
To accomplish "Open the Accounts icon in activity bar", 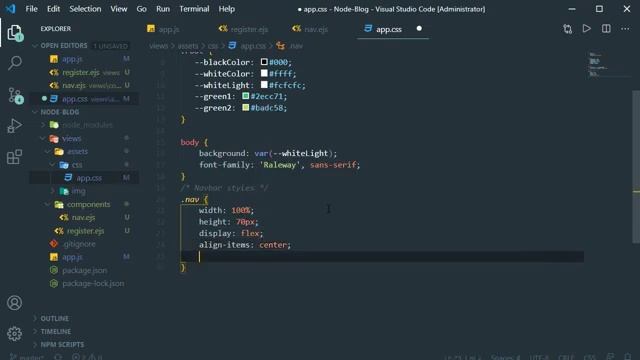I will pyautogui.click(x=15, y=302).
